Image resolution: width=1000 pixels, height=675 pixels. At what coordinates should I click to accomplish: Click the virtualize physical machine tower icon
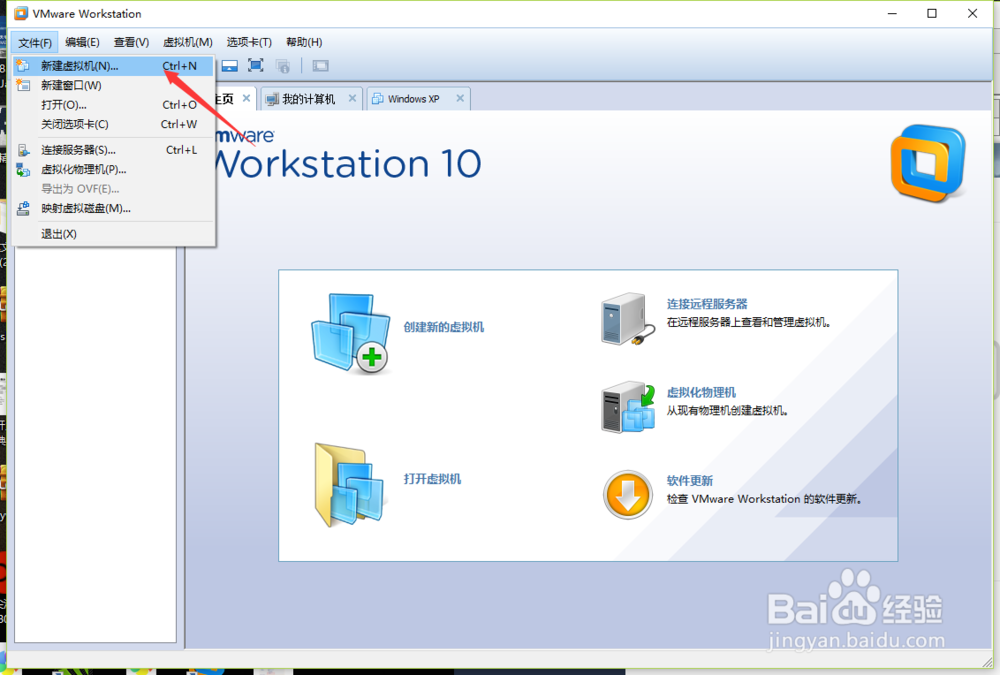(x=628, y=408)
